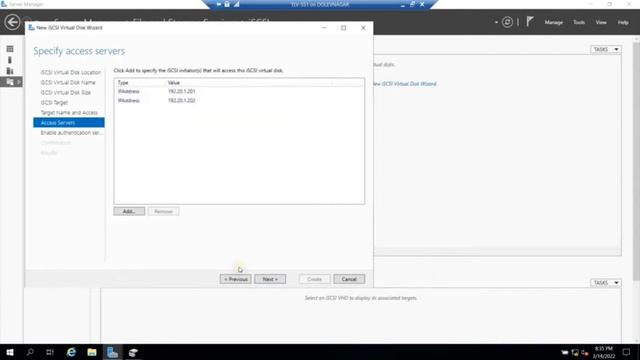Click the Previous button
This screenshot has width=640, height=360.
click(x=236, y=279)
